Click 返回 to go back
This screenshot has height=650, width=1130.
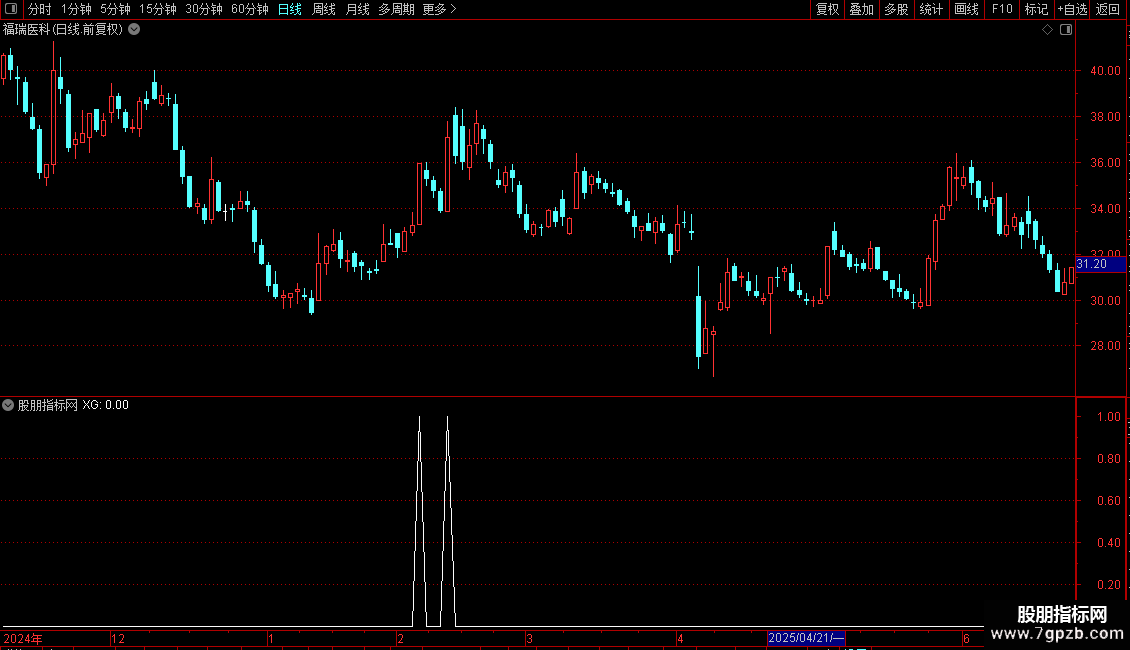tap(1108, 9)
